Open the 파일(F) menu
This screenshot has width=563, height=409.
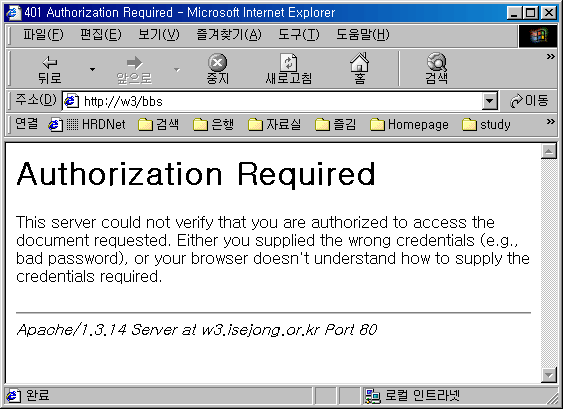point(43,35)
